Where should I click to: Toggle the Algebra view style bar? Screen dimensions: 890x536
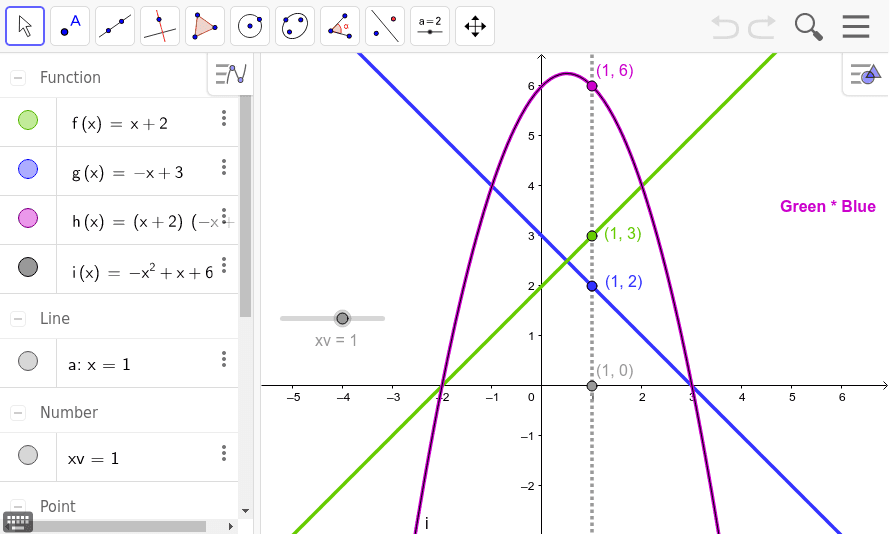click(230, 74)
